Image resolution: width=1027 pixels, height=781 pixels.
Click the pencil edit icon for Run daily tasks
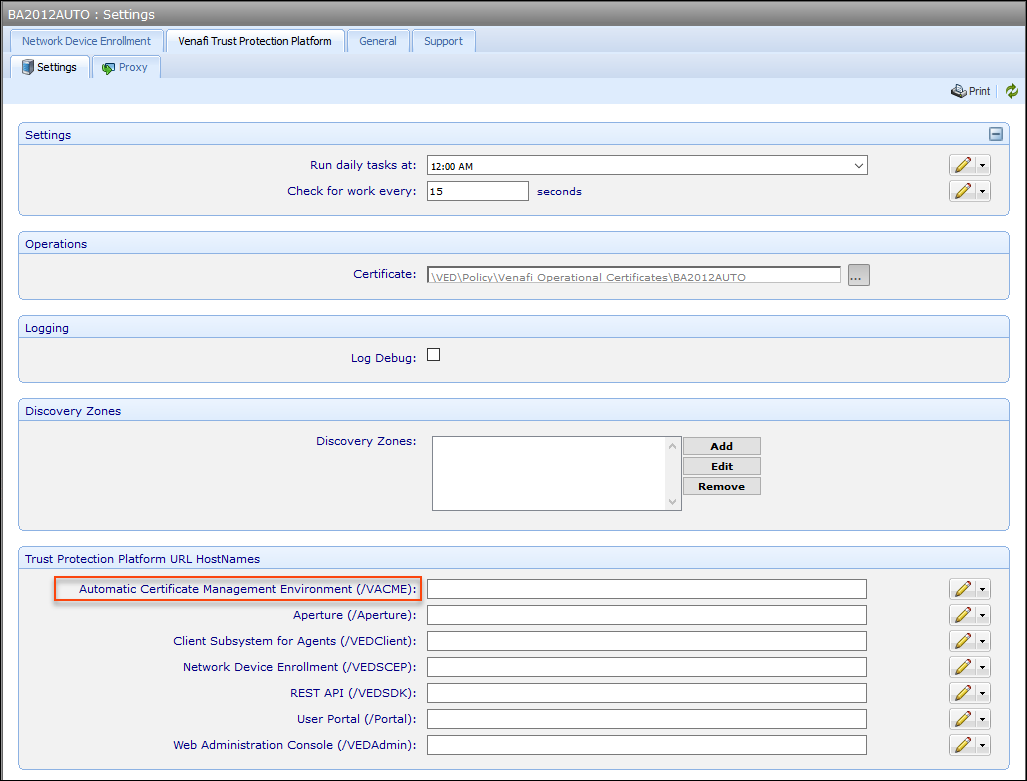963,164
